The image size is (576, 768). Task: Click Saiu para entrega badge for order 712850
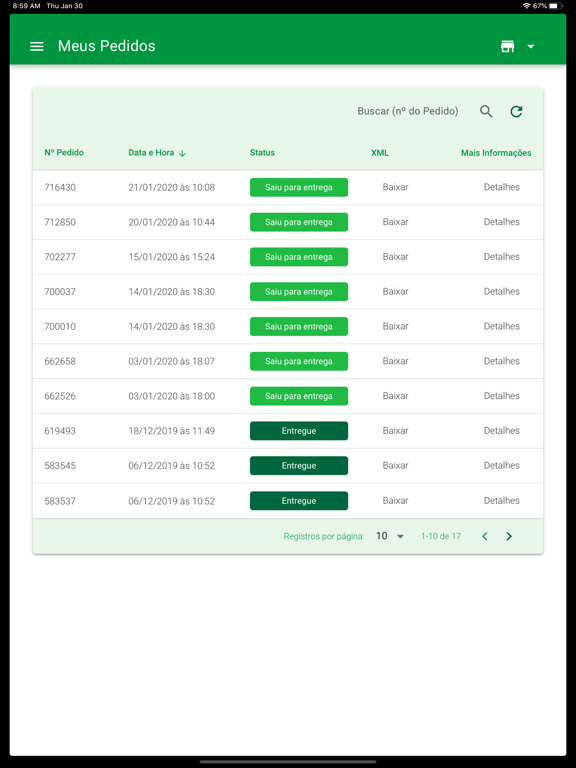click(299, 222)
